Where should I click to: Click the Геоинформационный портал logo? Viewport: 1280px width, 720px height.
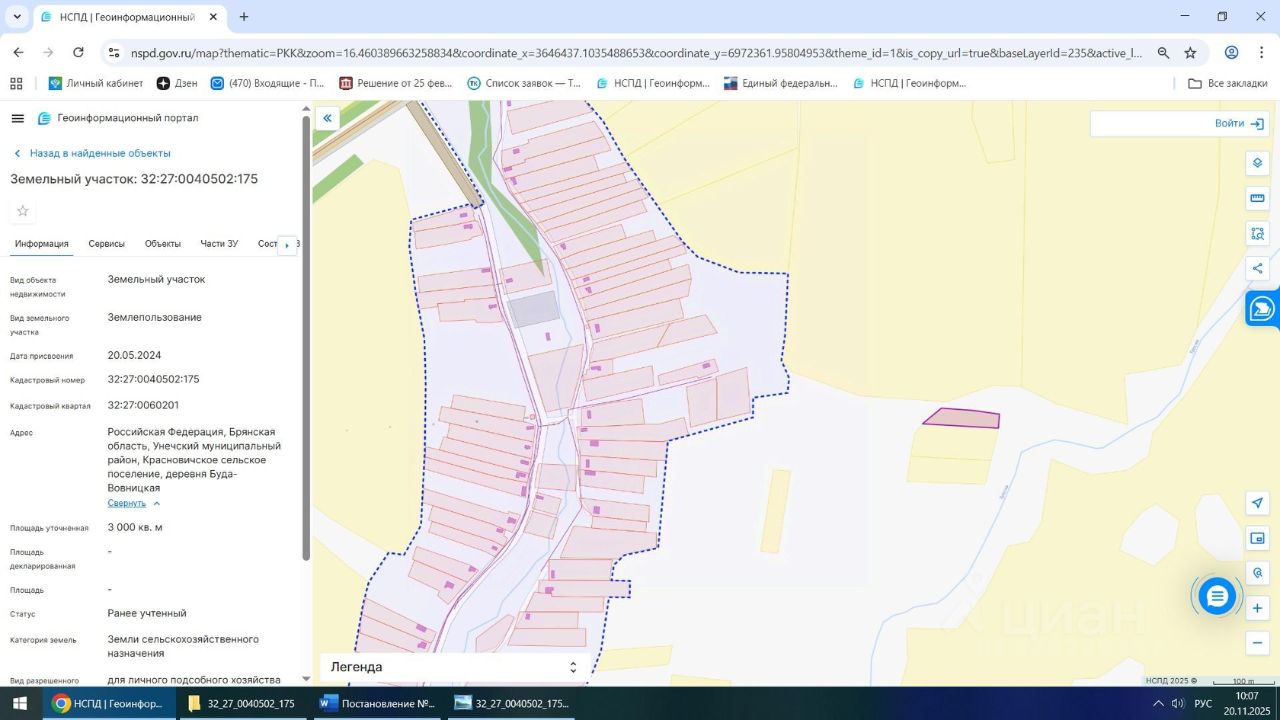pos(118,118)
